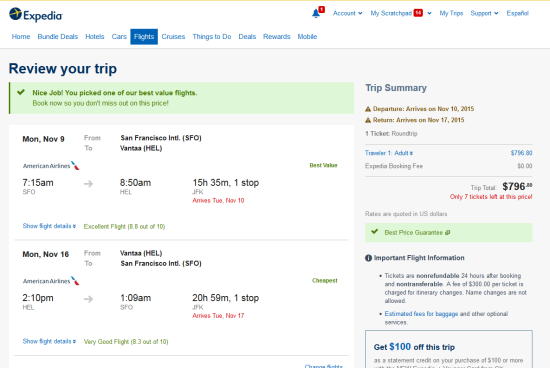Show flight details for Nov 9 departure

[49, 226]
